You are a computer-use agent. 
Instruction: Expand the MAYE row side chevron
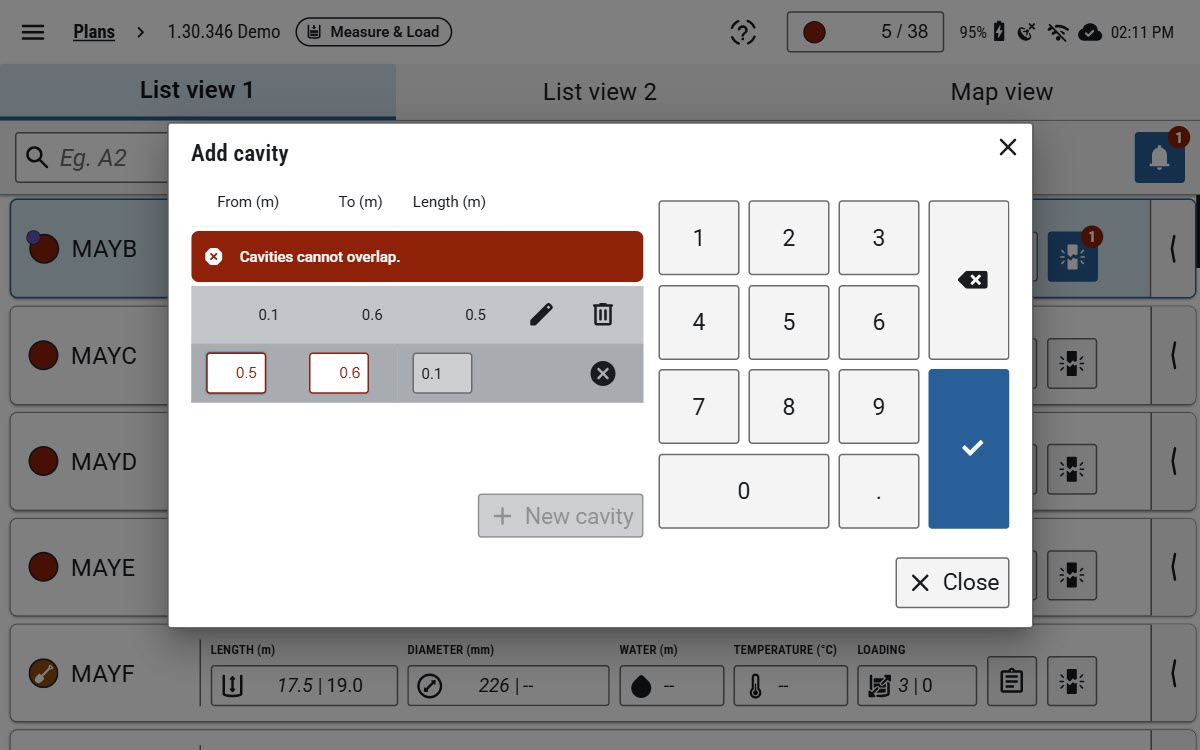1174,567
